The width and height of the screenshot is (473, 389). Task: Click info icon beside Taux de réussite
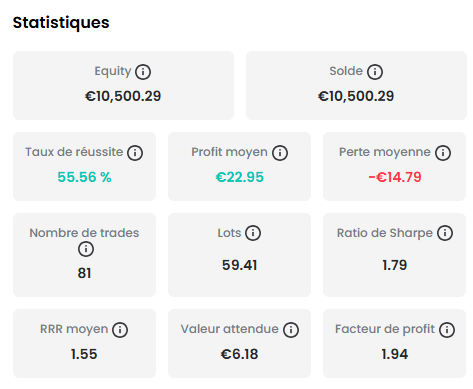pos(135,153)
